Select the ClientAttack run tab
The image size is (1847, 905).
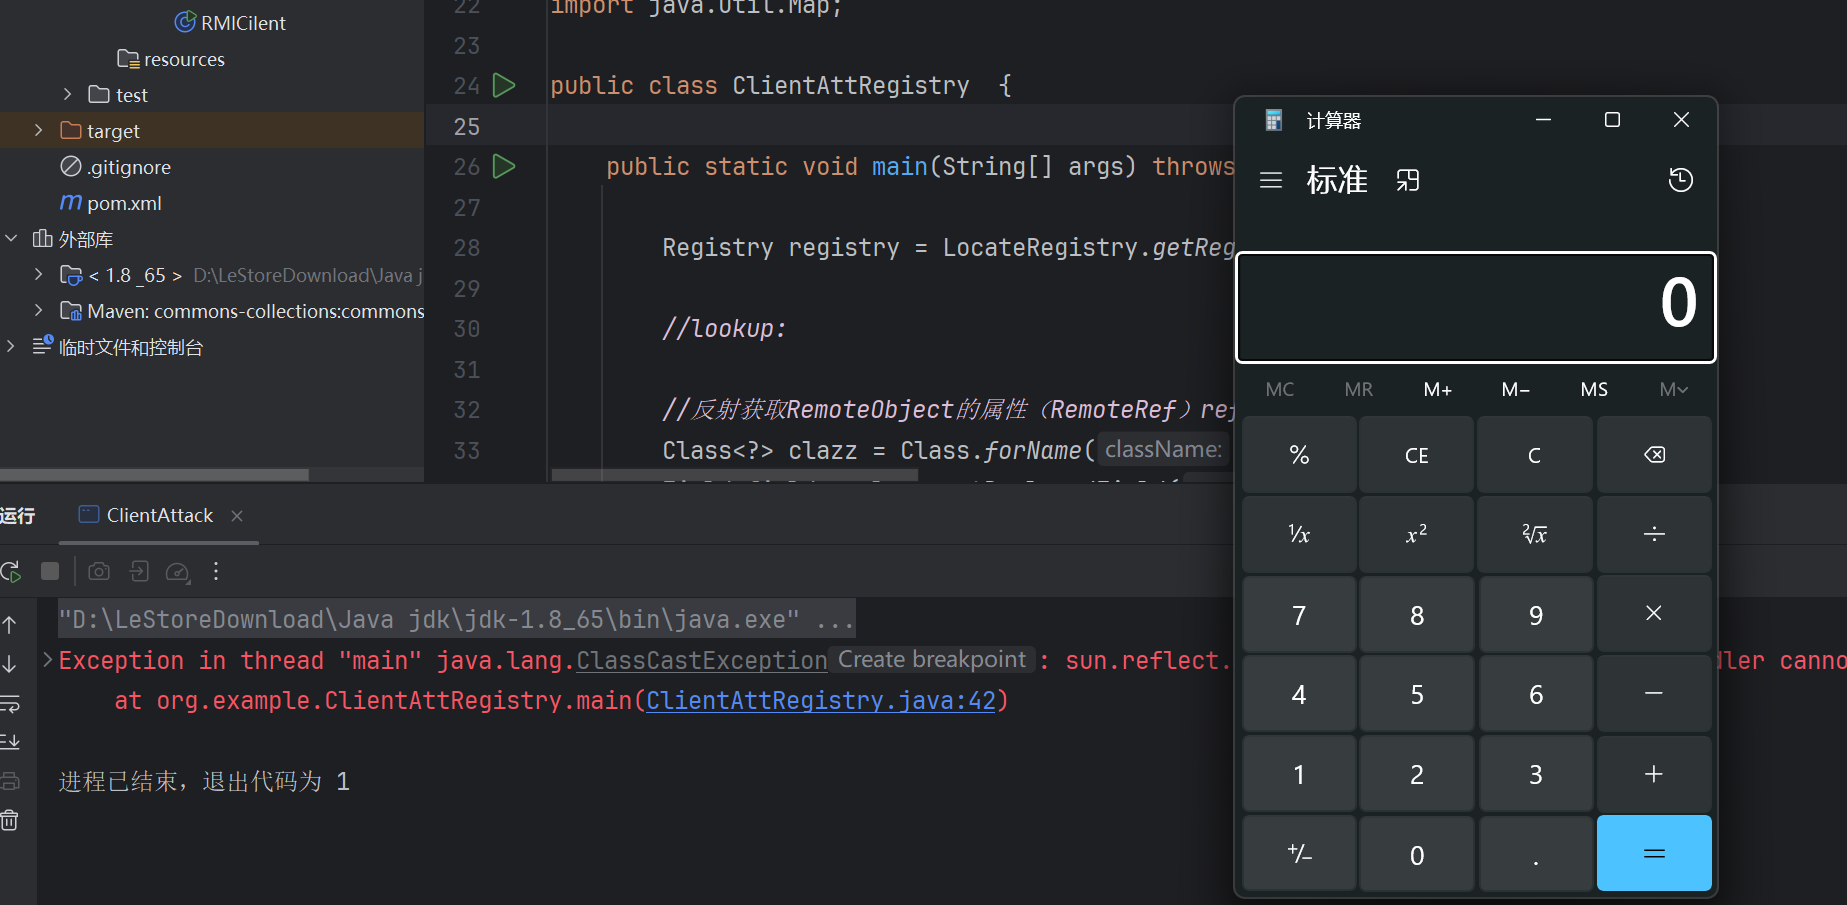[x=159, y=516]
